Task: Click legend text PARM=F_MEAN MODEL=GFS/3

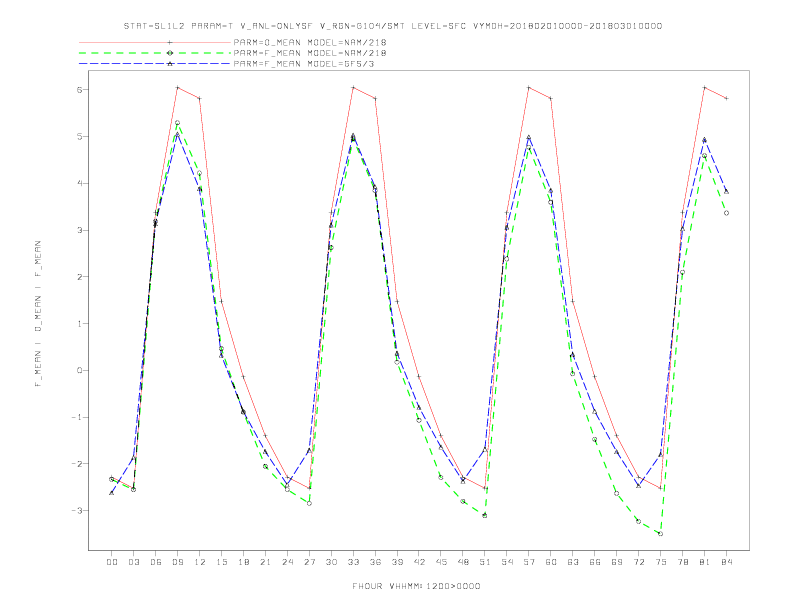Action: coord(304,64)
